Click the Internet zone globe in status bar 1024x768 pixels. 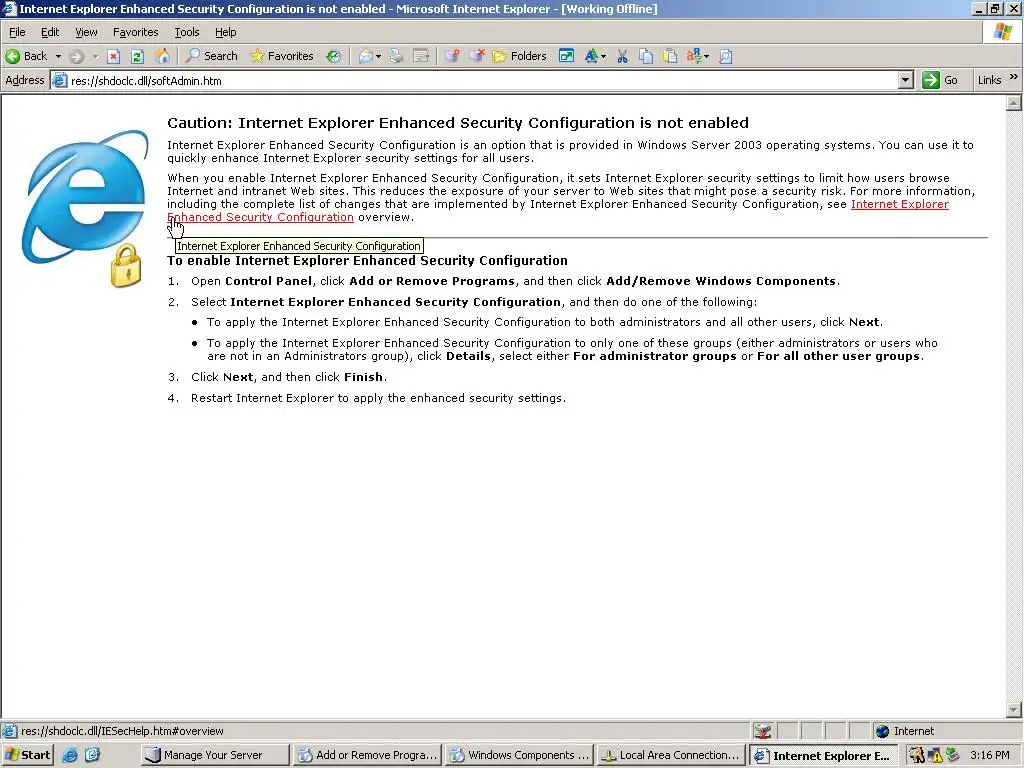[x=883, y=731]
